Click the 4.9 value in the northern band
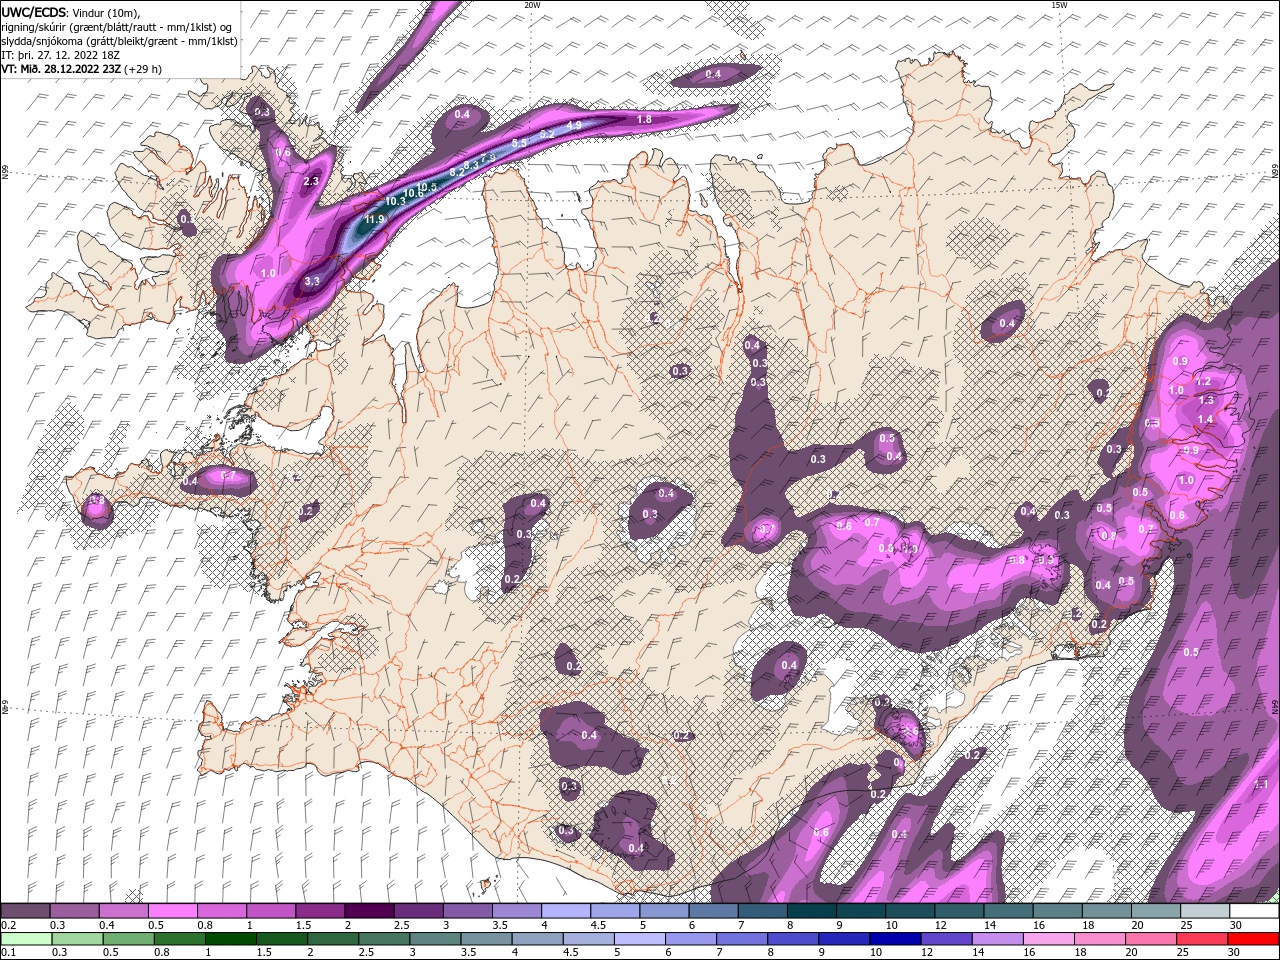This screenshot has width=1280, height=960. point(574,125)
